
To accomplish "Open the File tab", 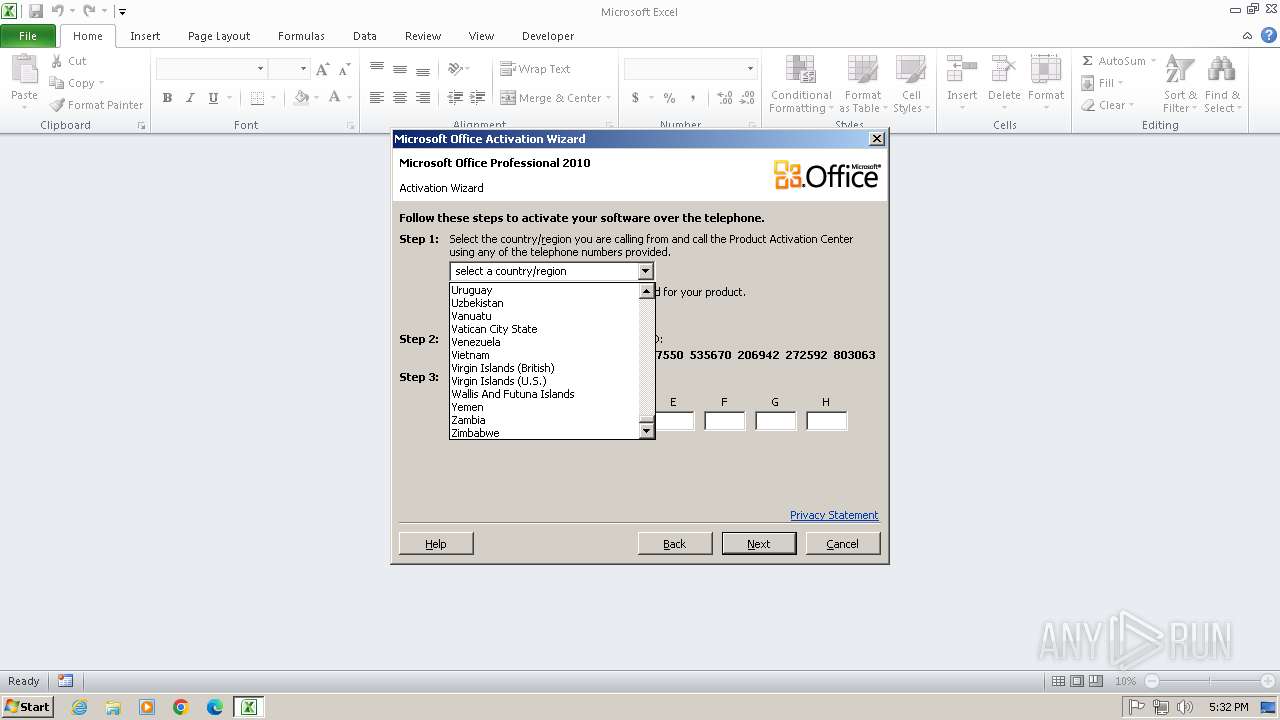I will pyautogui.click(x=28, y=36).
